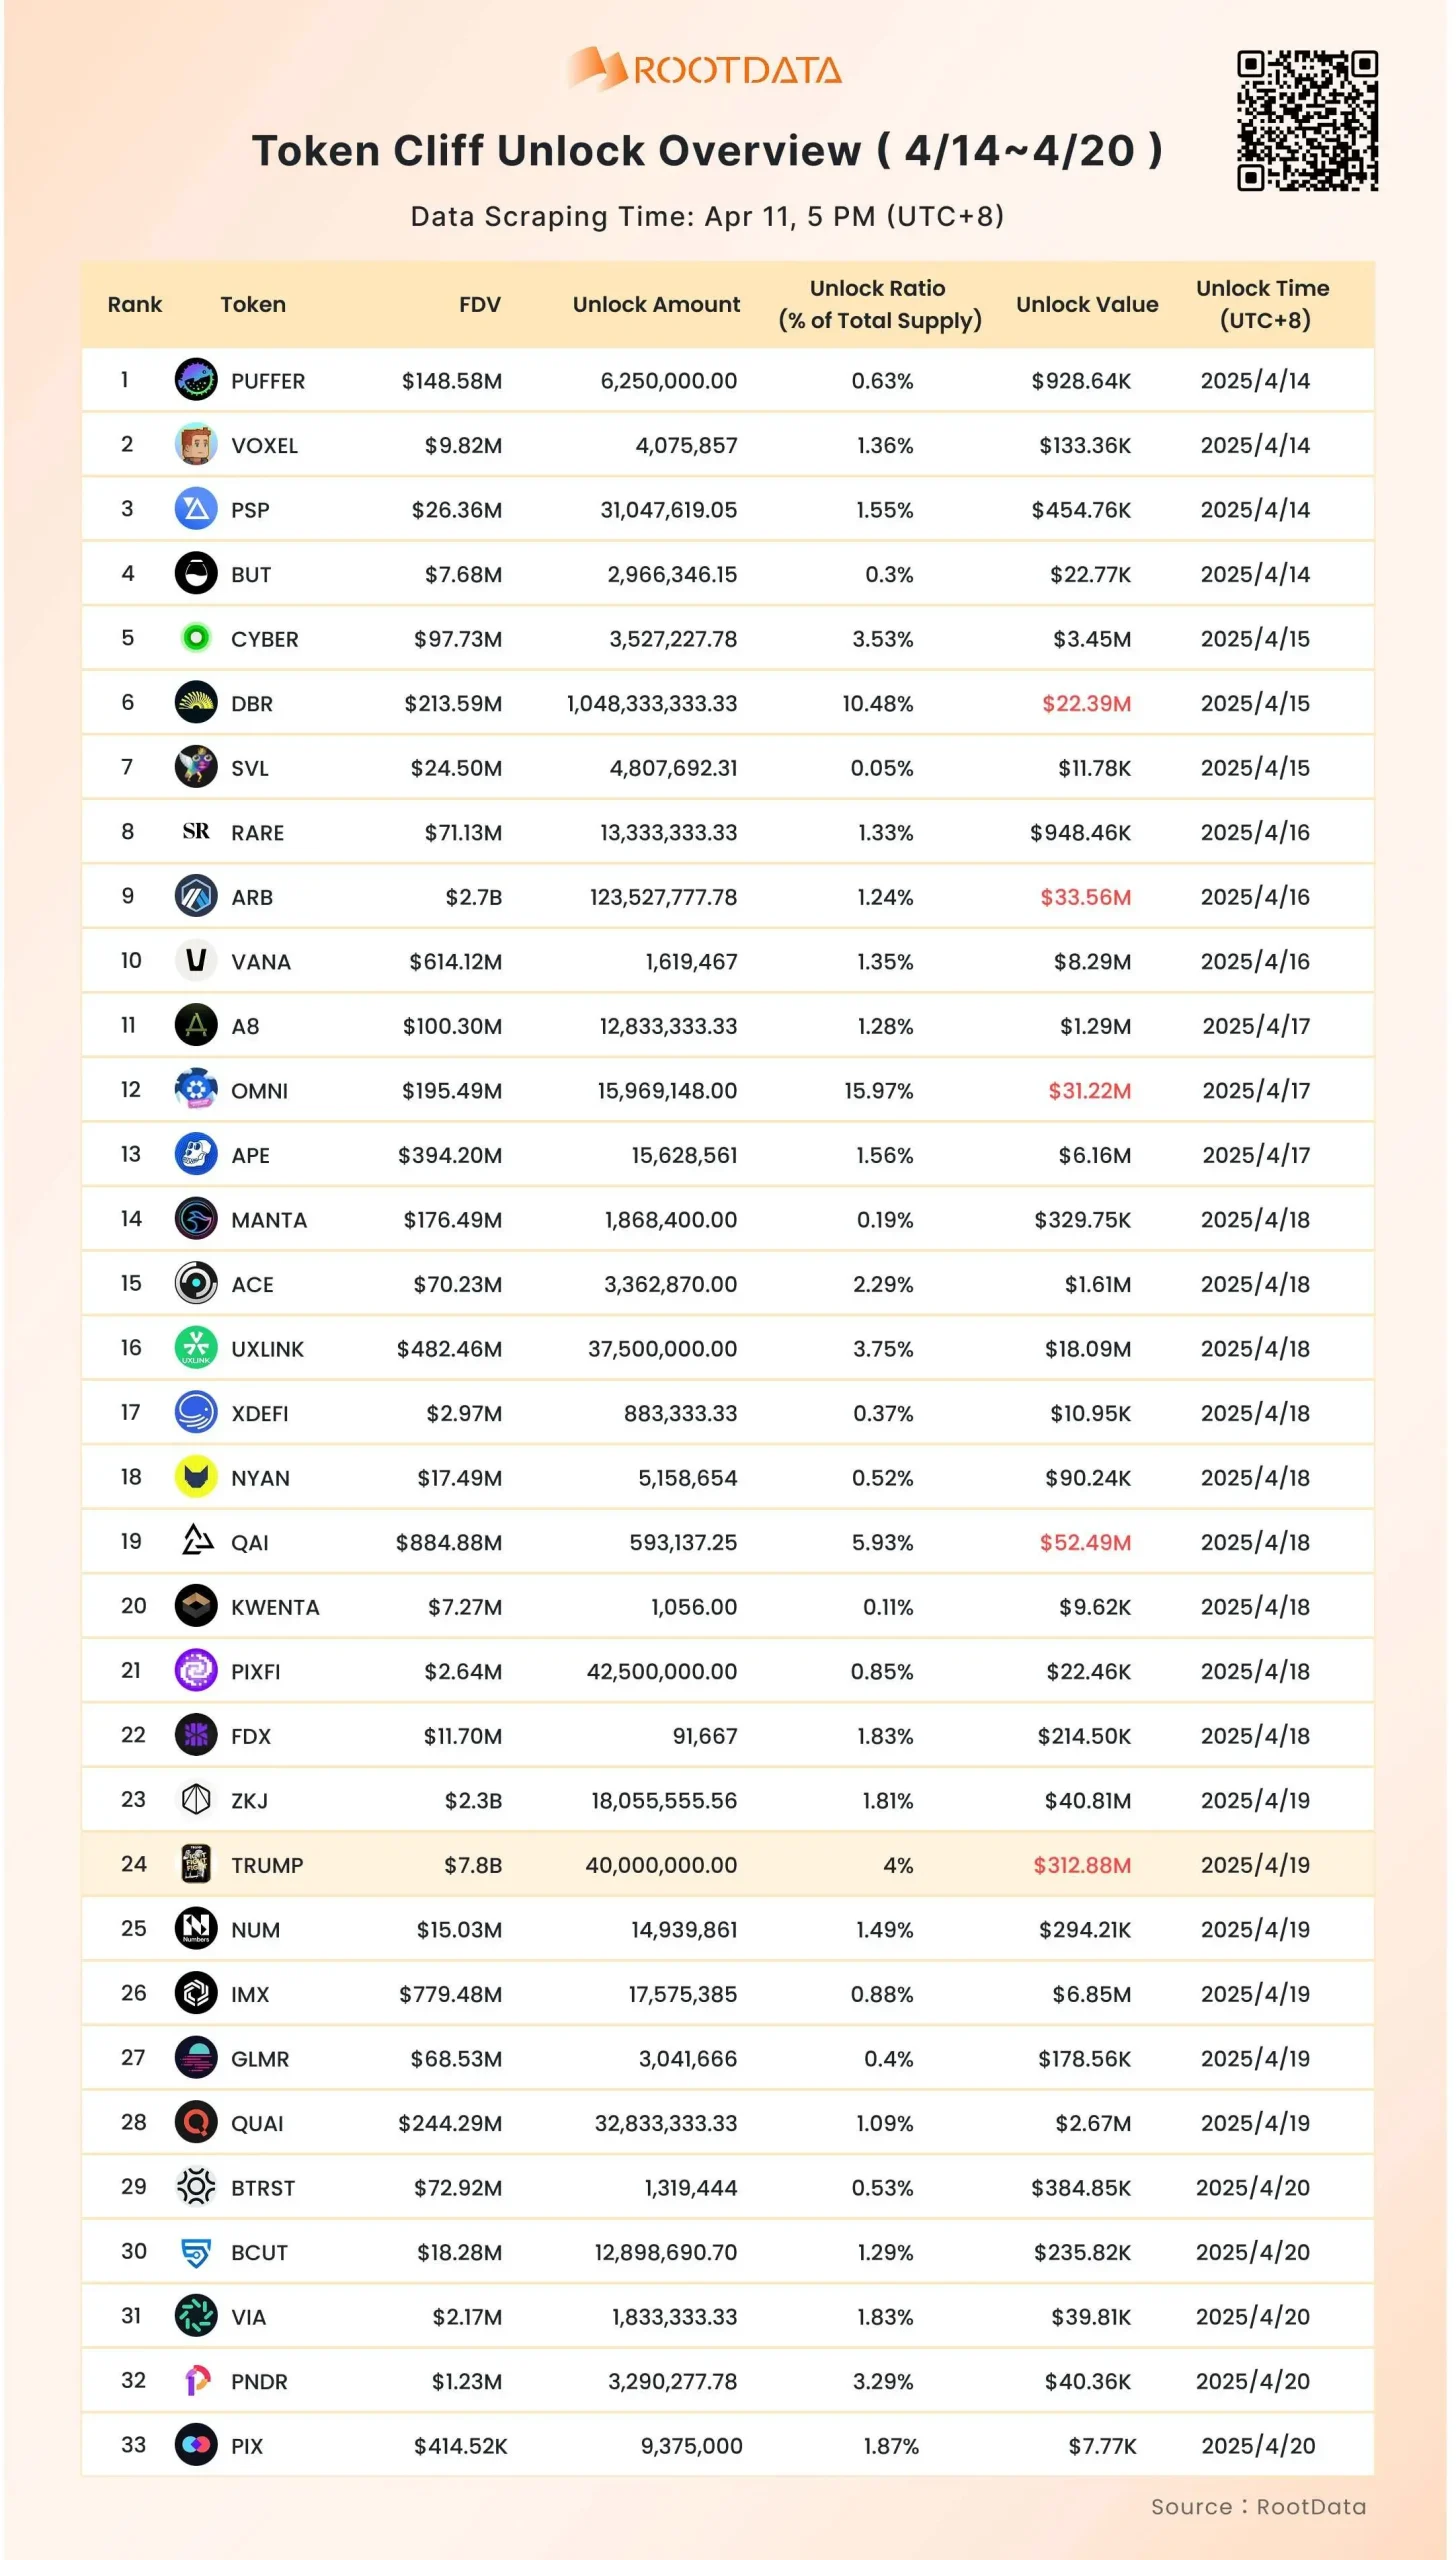Click the RootData logo at top
This screenshot has width=1456, height=2560.
tap(706, 69)
